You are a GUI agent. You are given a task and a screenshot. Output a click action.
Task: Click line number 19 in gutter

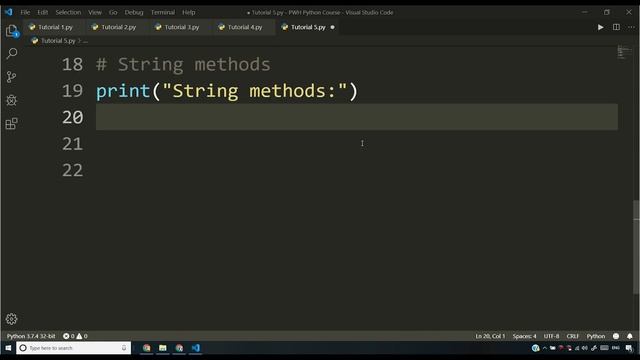(72, 91)
